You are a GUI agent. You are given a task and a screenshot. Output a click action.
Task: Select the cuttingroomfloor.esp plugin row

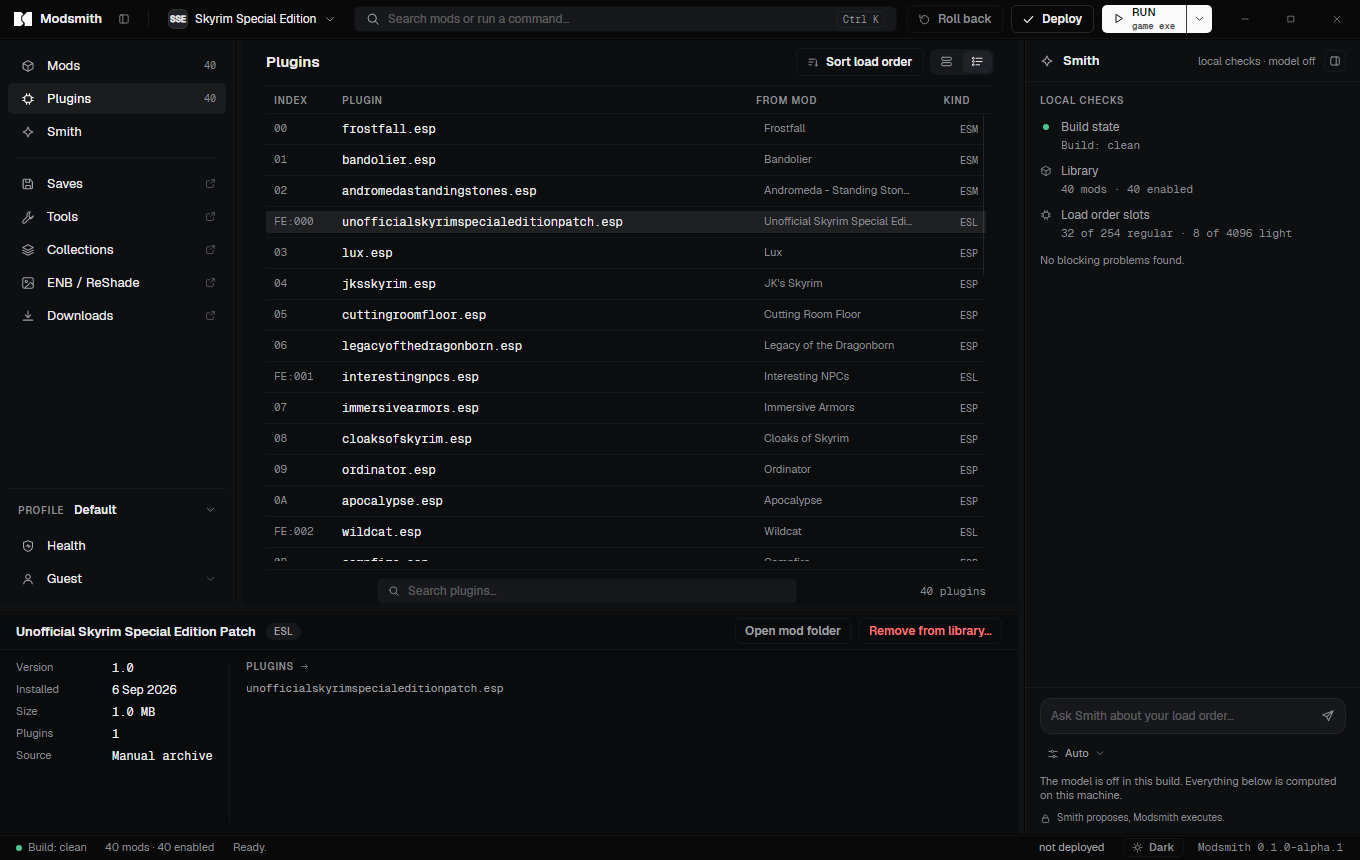(626, 315)
